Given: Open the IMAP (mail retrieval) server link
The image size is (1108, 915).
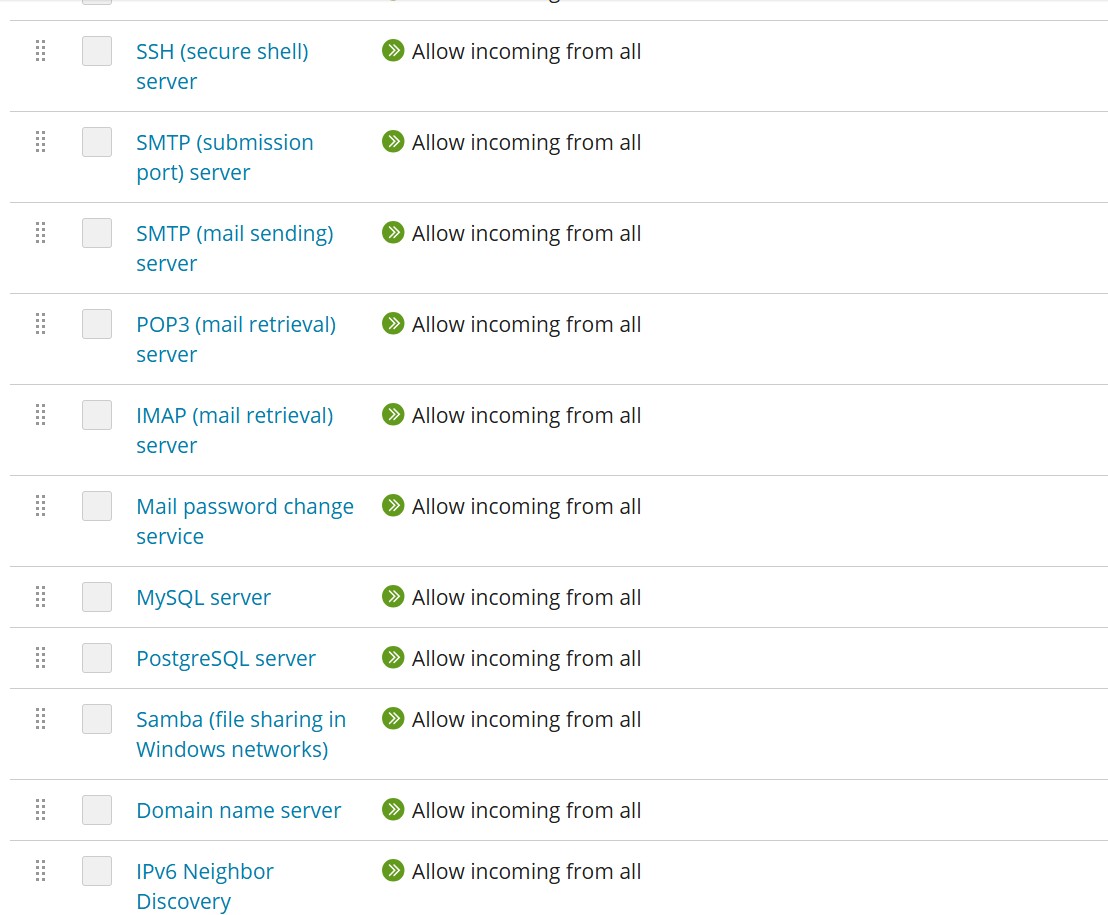Looking at the screenshot, I should tap(234, 416).
